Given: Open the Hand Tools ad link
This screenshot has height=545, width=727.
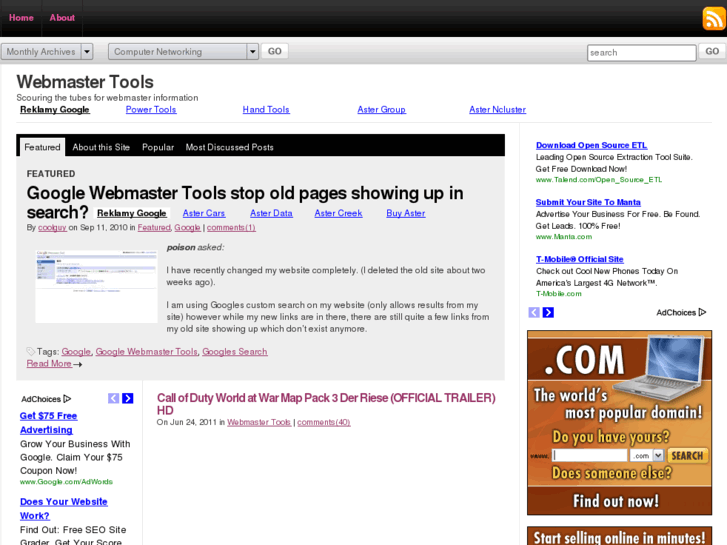Looking at the screenshot, I should tap(266, 109).
